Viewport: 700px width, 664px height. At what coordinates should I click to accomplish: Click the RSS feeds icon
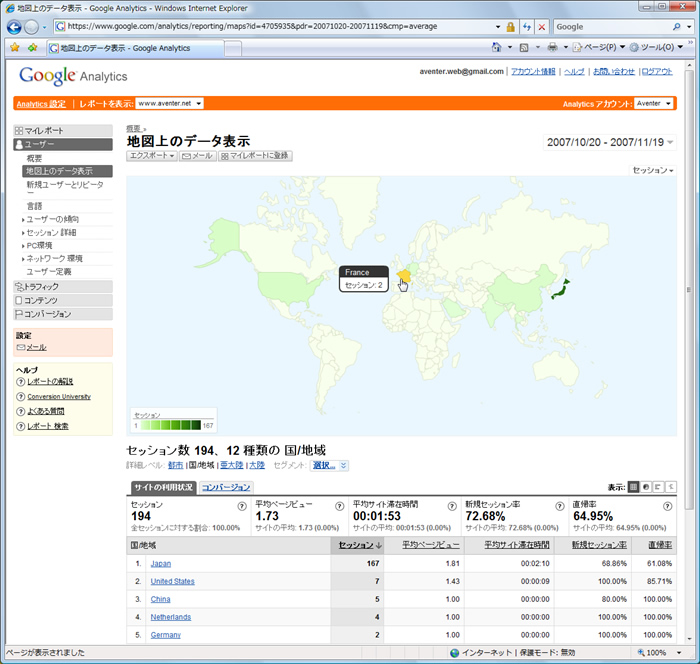(x=524, y=47)
